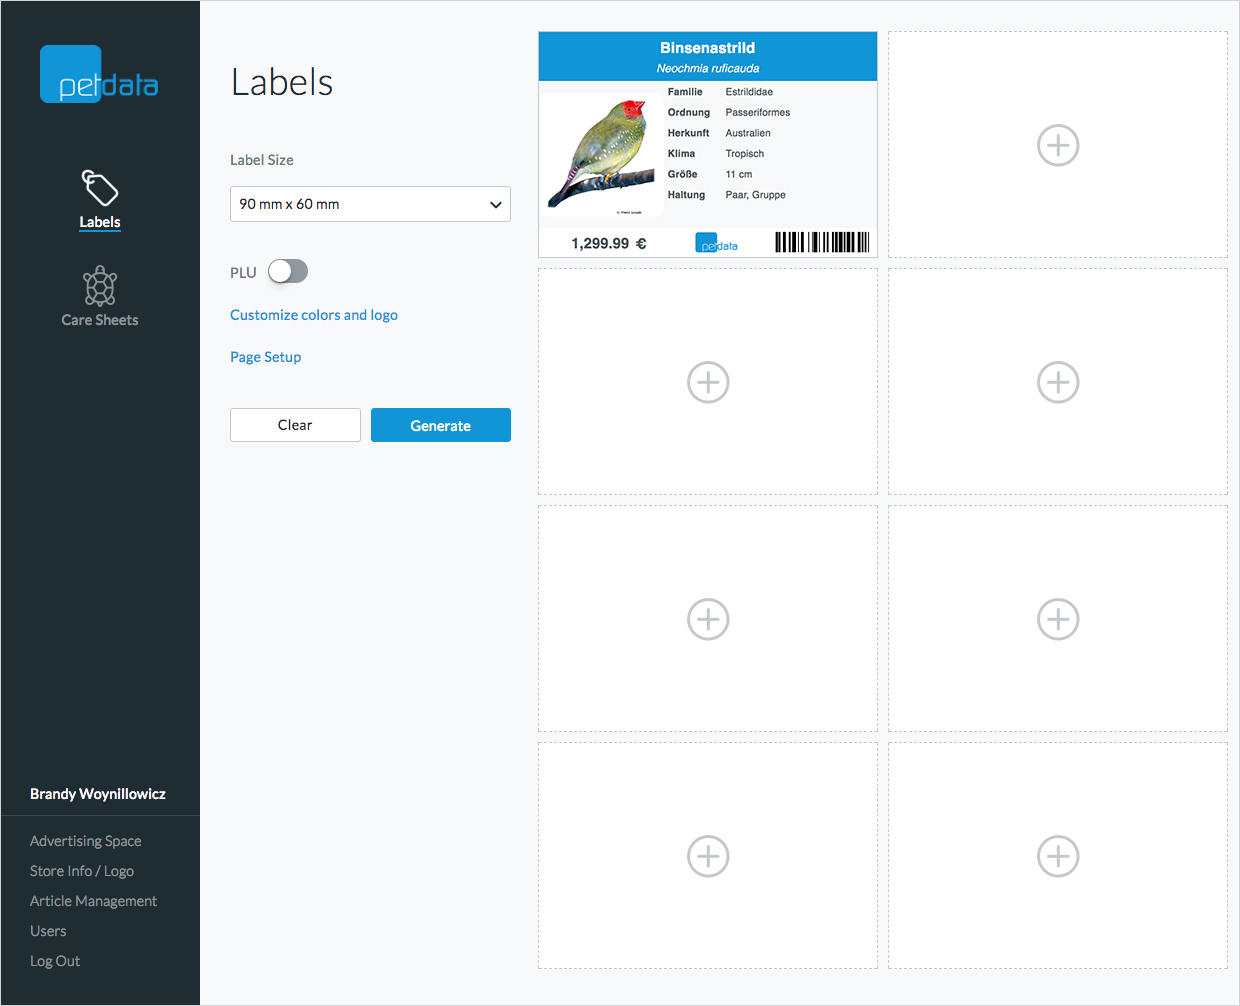Click the barcode on the Binsenastrild label
1240x1006 pixels.
pos(822,242)
